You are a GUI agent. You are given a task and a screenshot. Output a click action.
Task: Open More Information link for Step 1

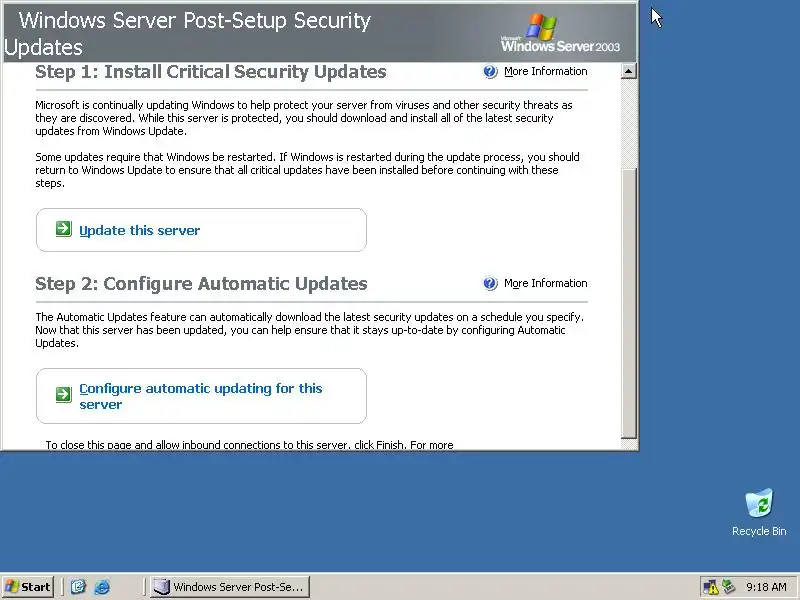tap(545, 71)
